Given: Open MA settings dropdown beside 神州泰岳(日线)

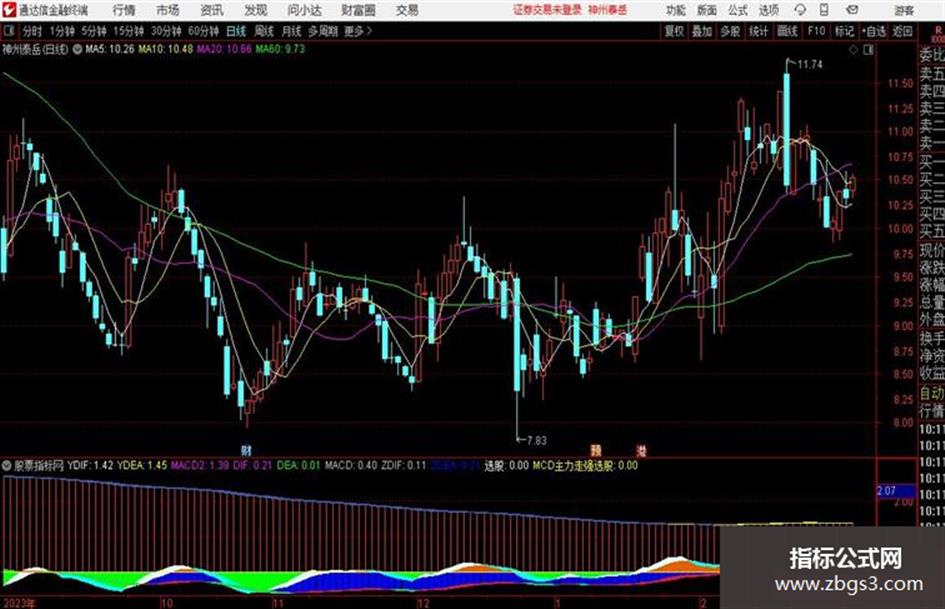Looking at the screenshot, I should click(x=77, y=49).
